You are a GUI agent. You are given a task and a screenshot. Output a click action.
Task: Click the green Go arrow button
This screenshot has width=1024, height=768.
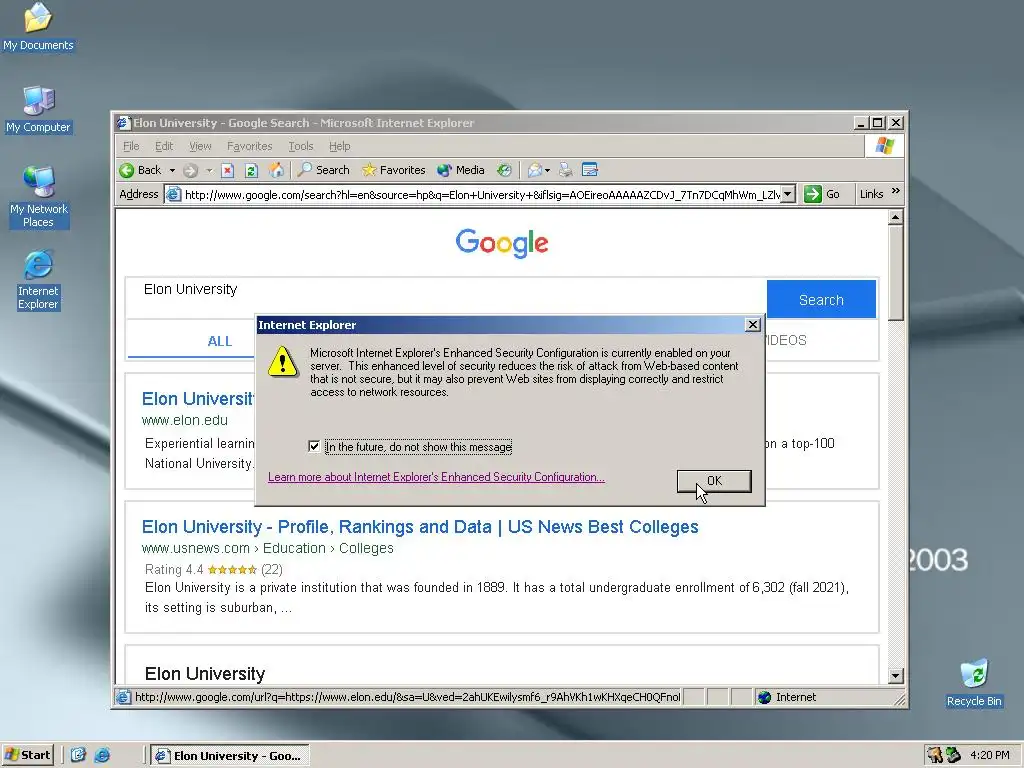[x=812, y=194]
